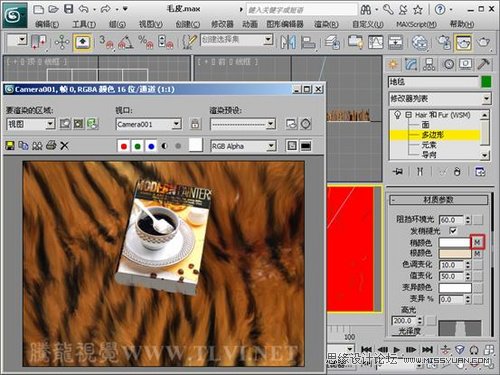
Task: Select the Align tool
Action: pyautogui.click(x=308, y=42)
